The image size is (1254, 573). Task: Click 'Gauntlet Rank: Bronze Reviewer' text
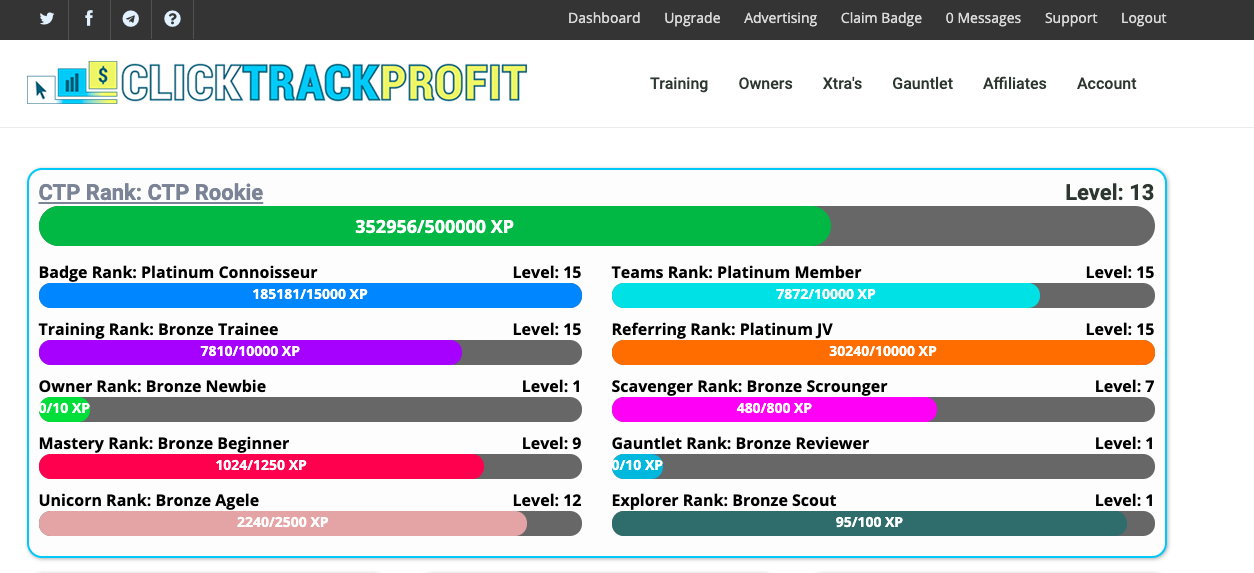pyautogui.click(x=741, y=443)
